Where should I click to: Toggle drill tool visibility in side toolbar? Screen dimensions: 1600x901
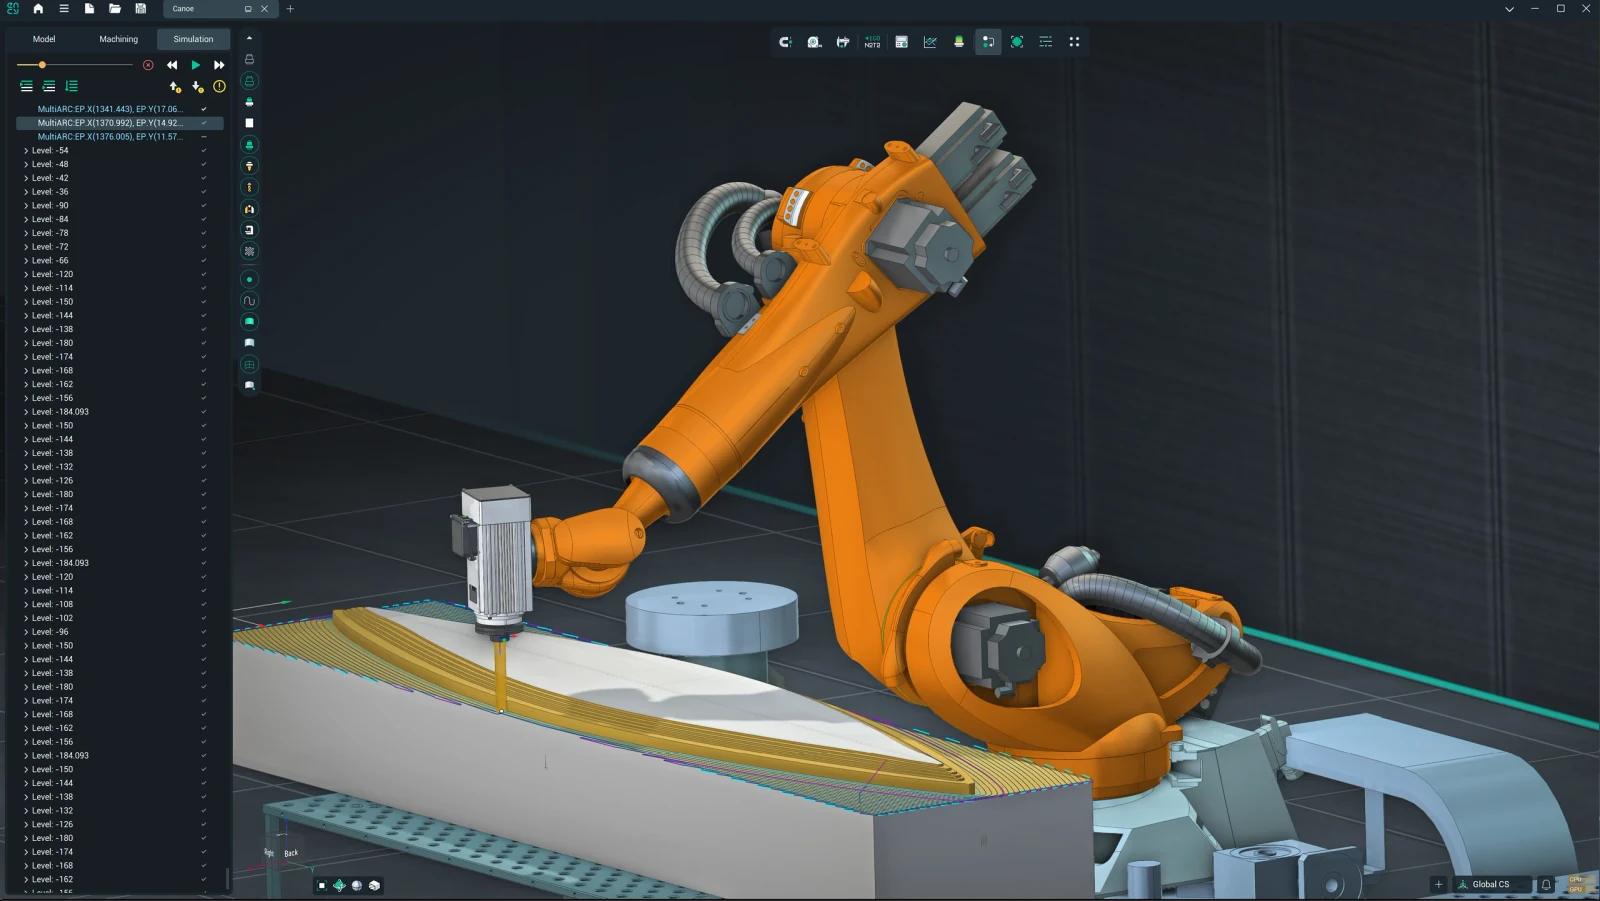(249, 187)
